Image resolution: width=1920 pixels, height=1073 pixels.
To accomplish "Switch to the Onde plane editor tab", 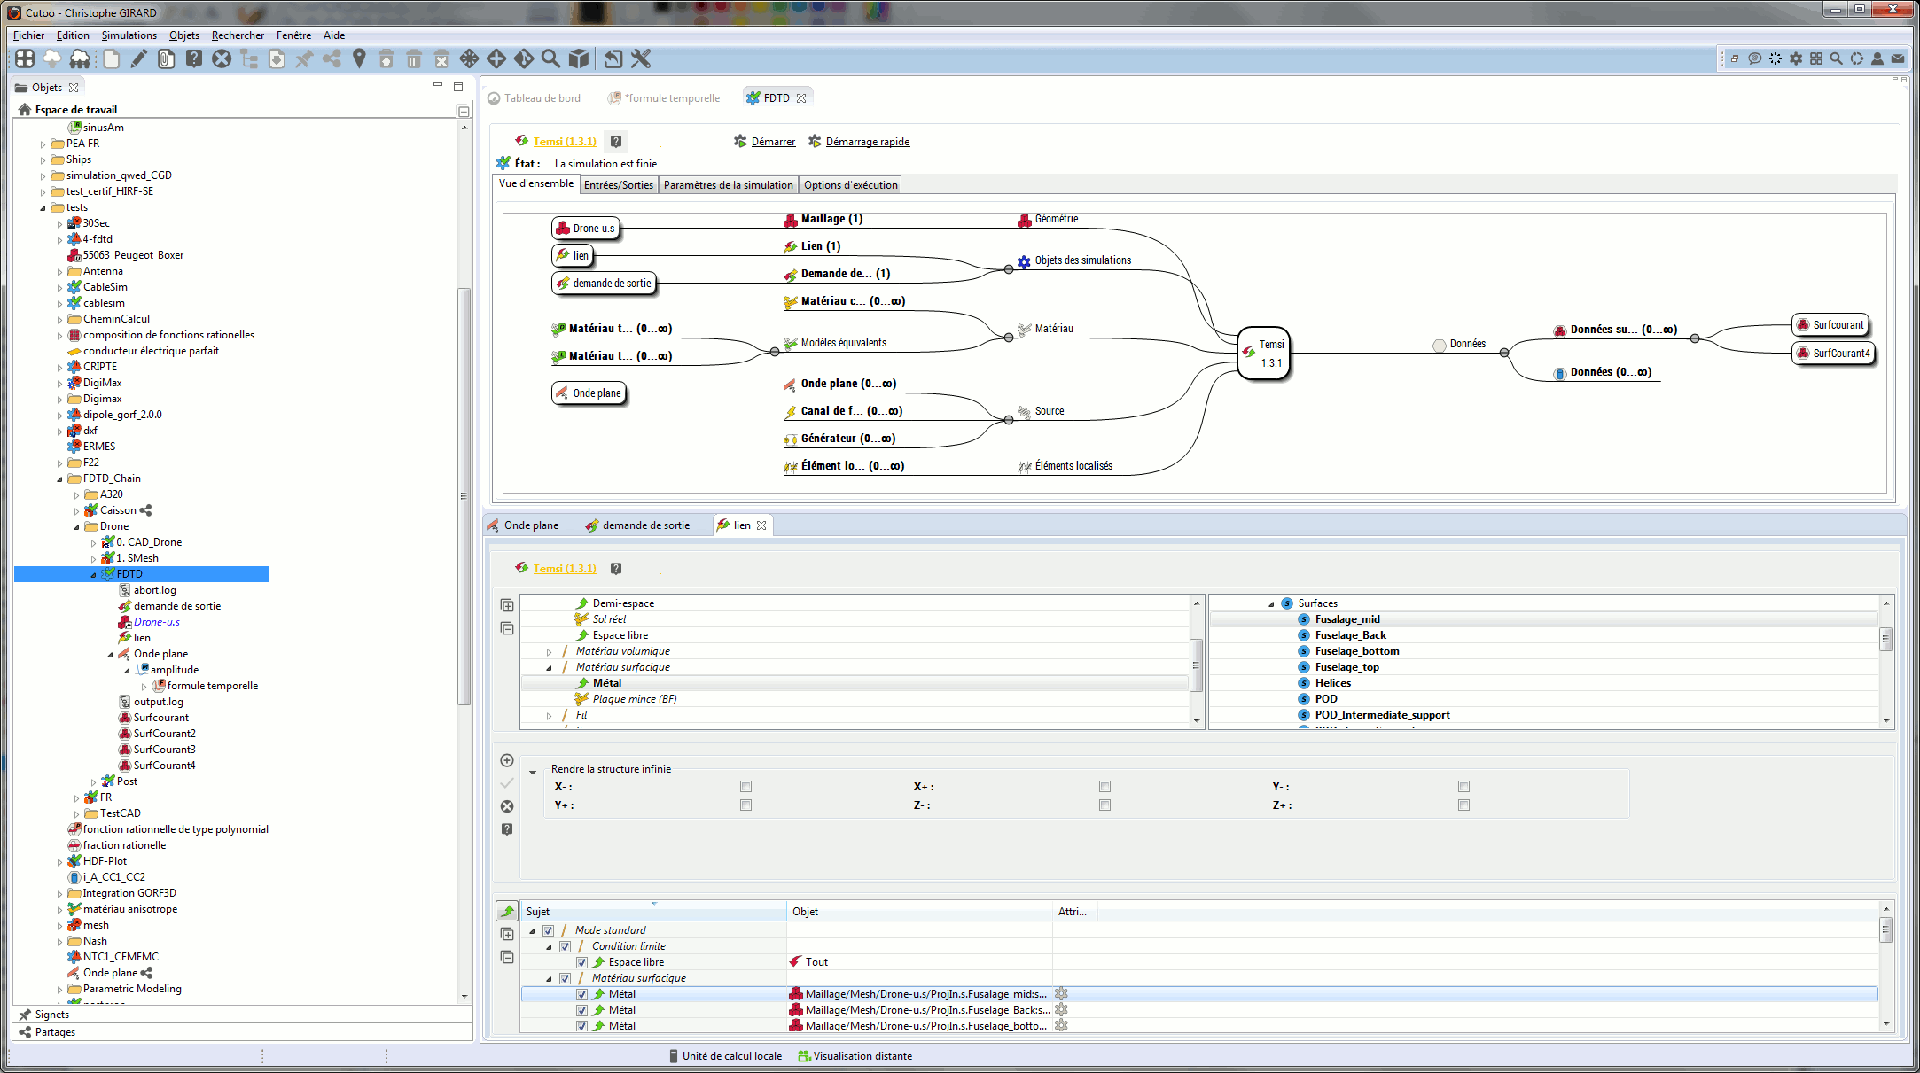I will coord(523,525).
